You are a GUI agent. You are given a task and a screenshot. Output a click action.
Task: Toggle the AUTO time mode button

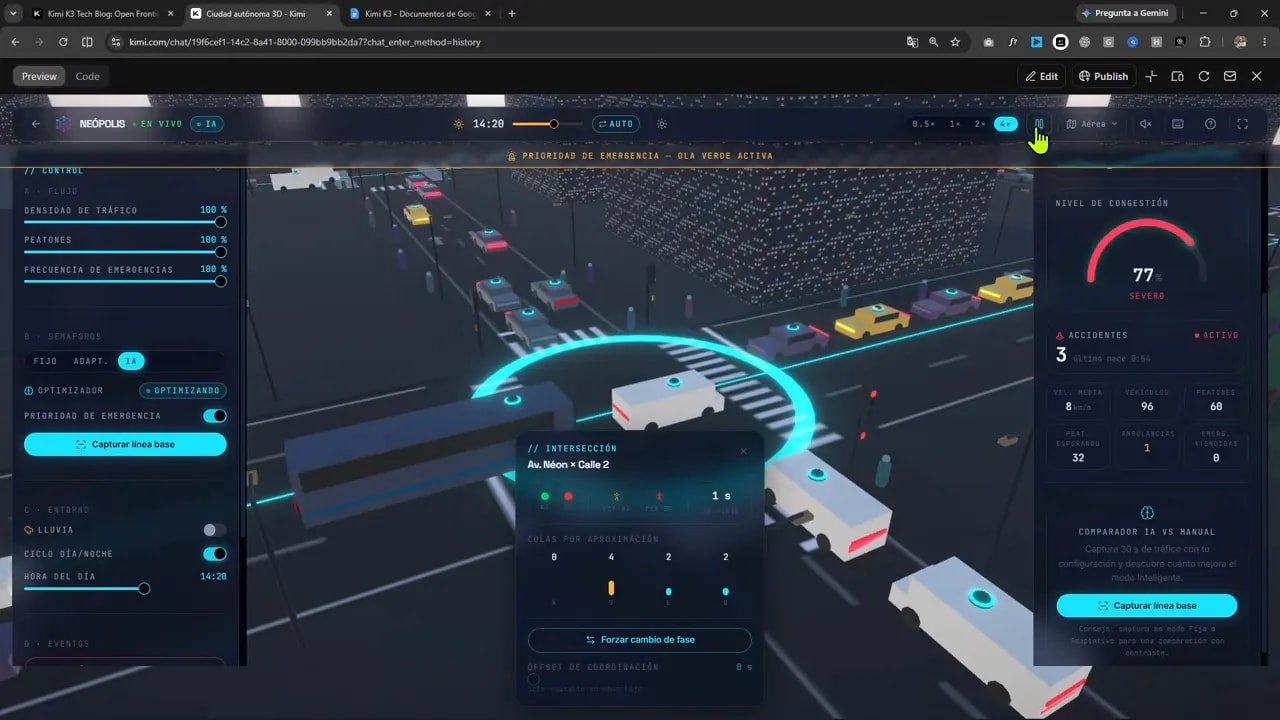(x=615, y=124)
